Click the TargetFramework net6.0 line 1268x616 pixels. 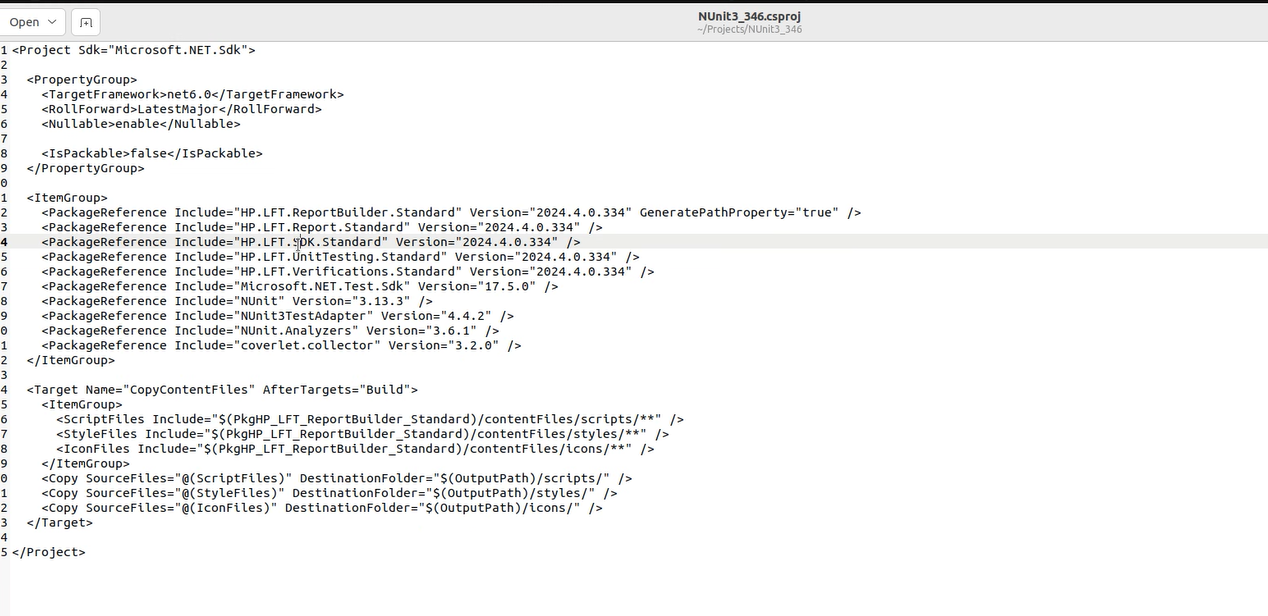(192, 95)
